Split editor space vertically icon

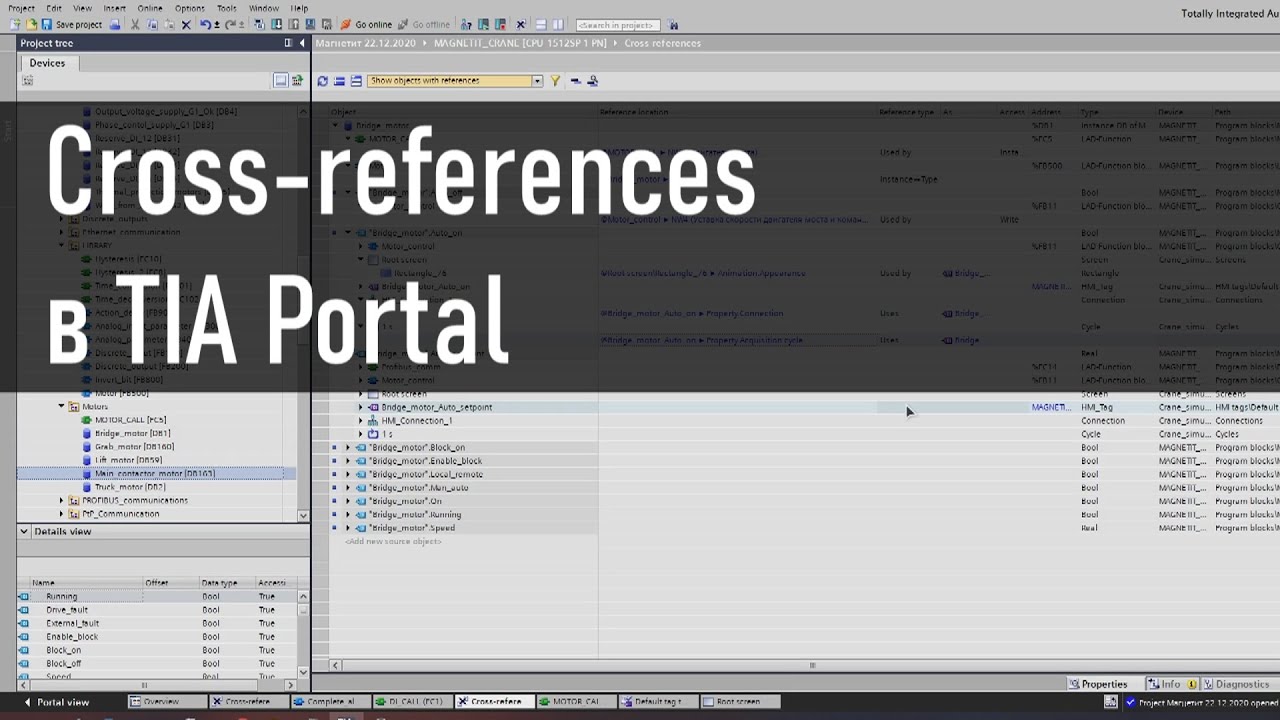(557, 24)
